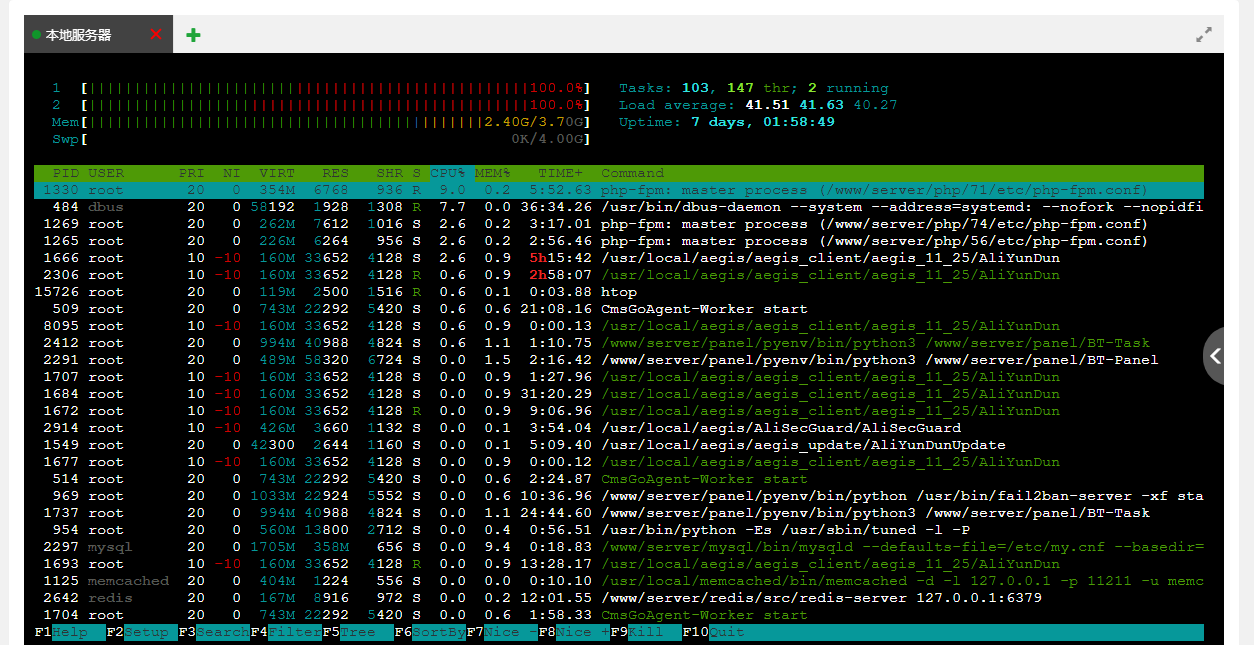Viewport: 1254px width, 645px height.
Task: Sort by the USER column header
Action: [106, 173]
